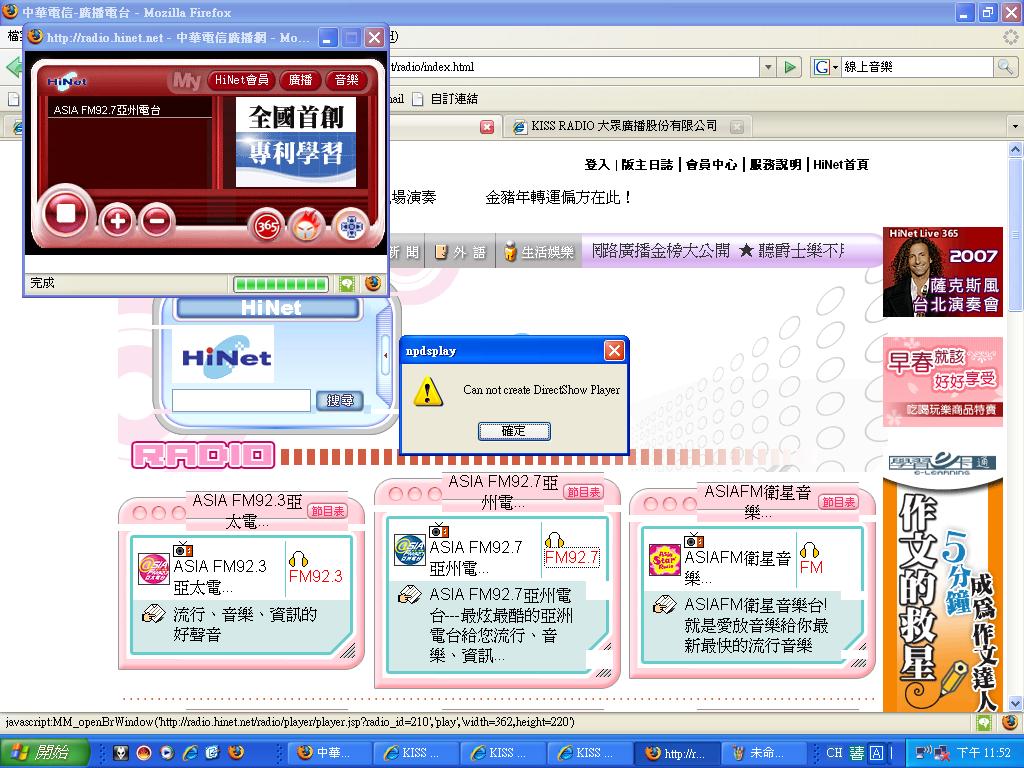Click the 全國首創 專利學習 banner in player

pos(296,142)
